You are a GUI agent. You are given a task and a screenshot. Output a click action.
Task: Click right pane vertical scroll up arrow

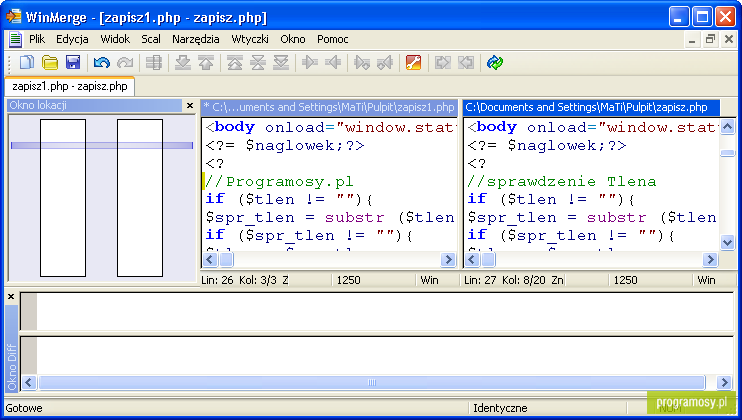727,126
